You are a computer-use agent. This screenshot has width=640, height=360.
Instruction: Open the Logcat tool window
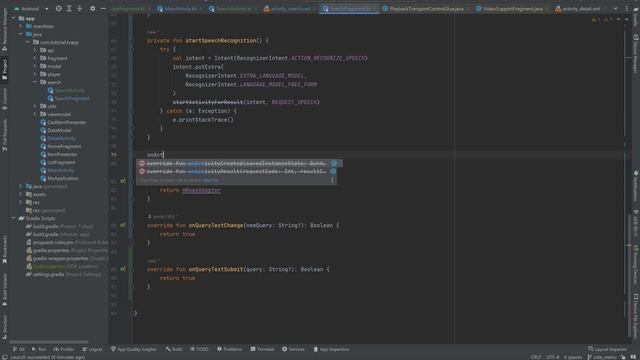pyautogui.click(x=92, y=349)
